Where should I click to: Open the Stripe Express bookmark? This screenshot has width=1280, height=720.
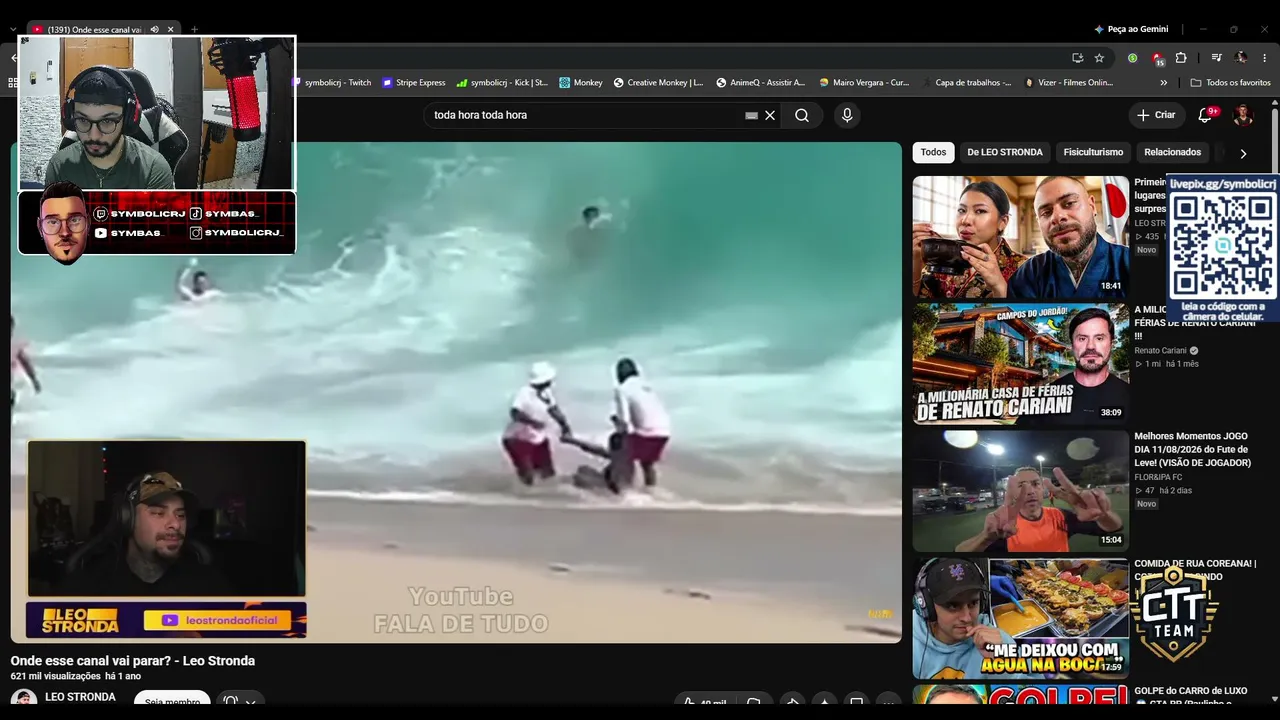414,83
